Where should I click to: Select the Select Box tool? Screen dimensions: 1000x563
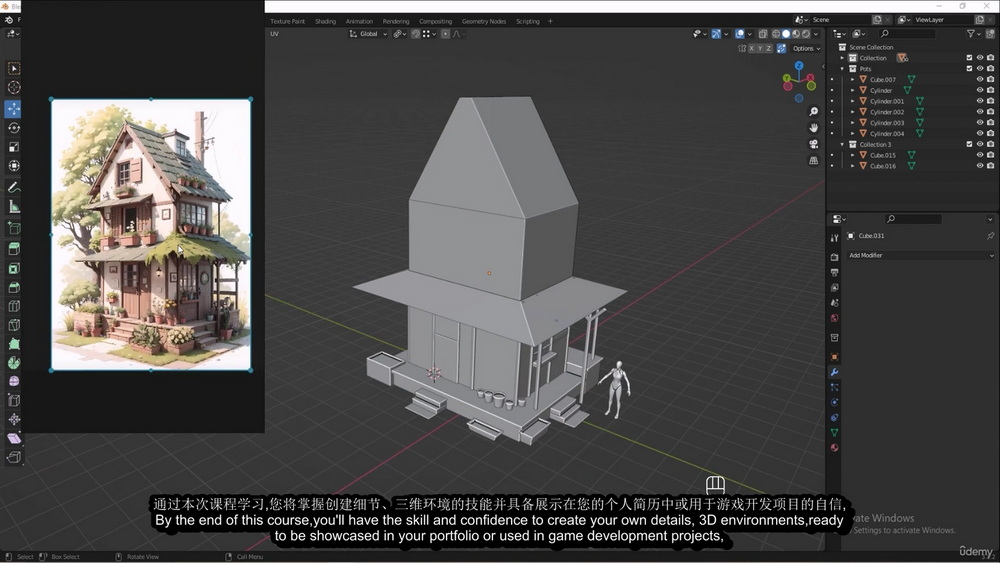(x=13, y=68)
